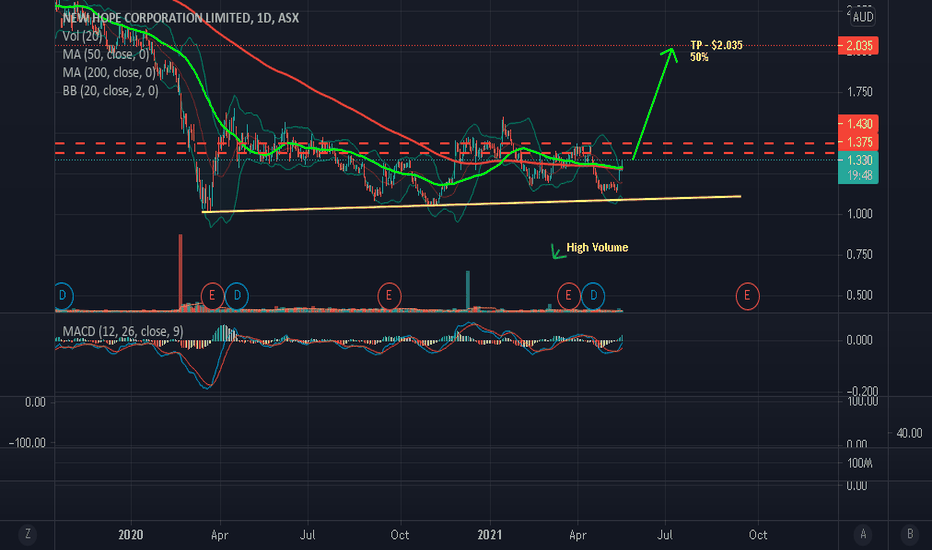Click the 40.00 value at far right
Viewport: 932px width, 550px height.
(x=909, y=433)
